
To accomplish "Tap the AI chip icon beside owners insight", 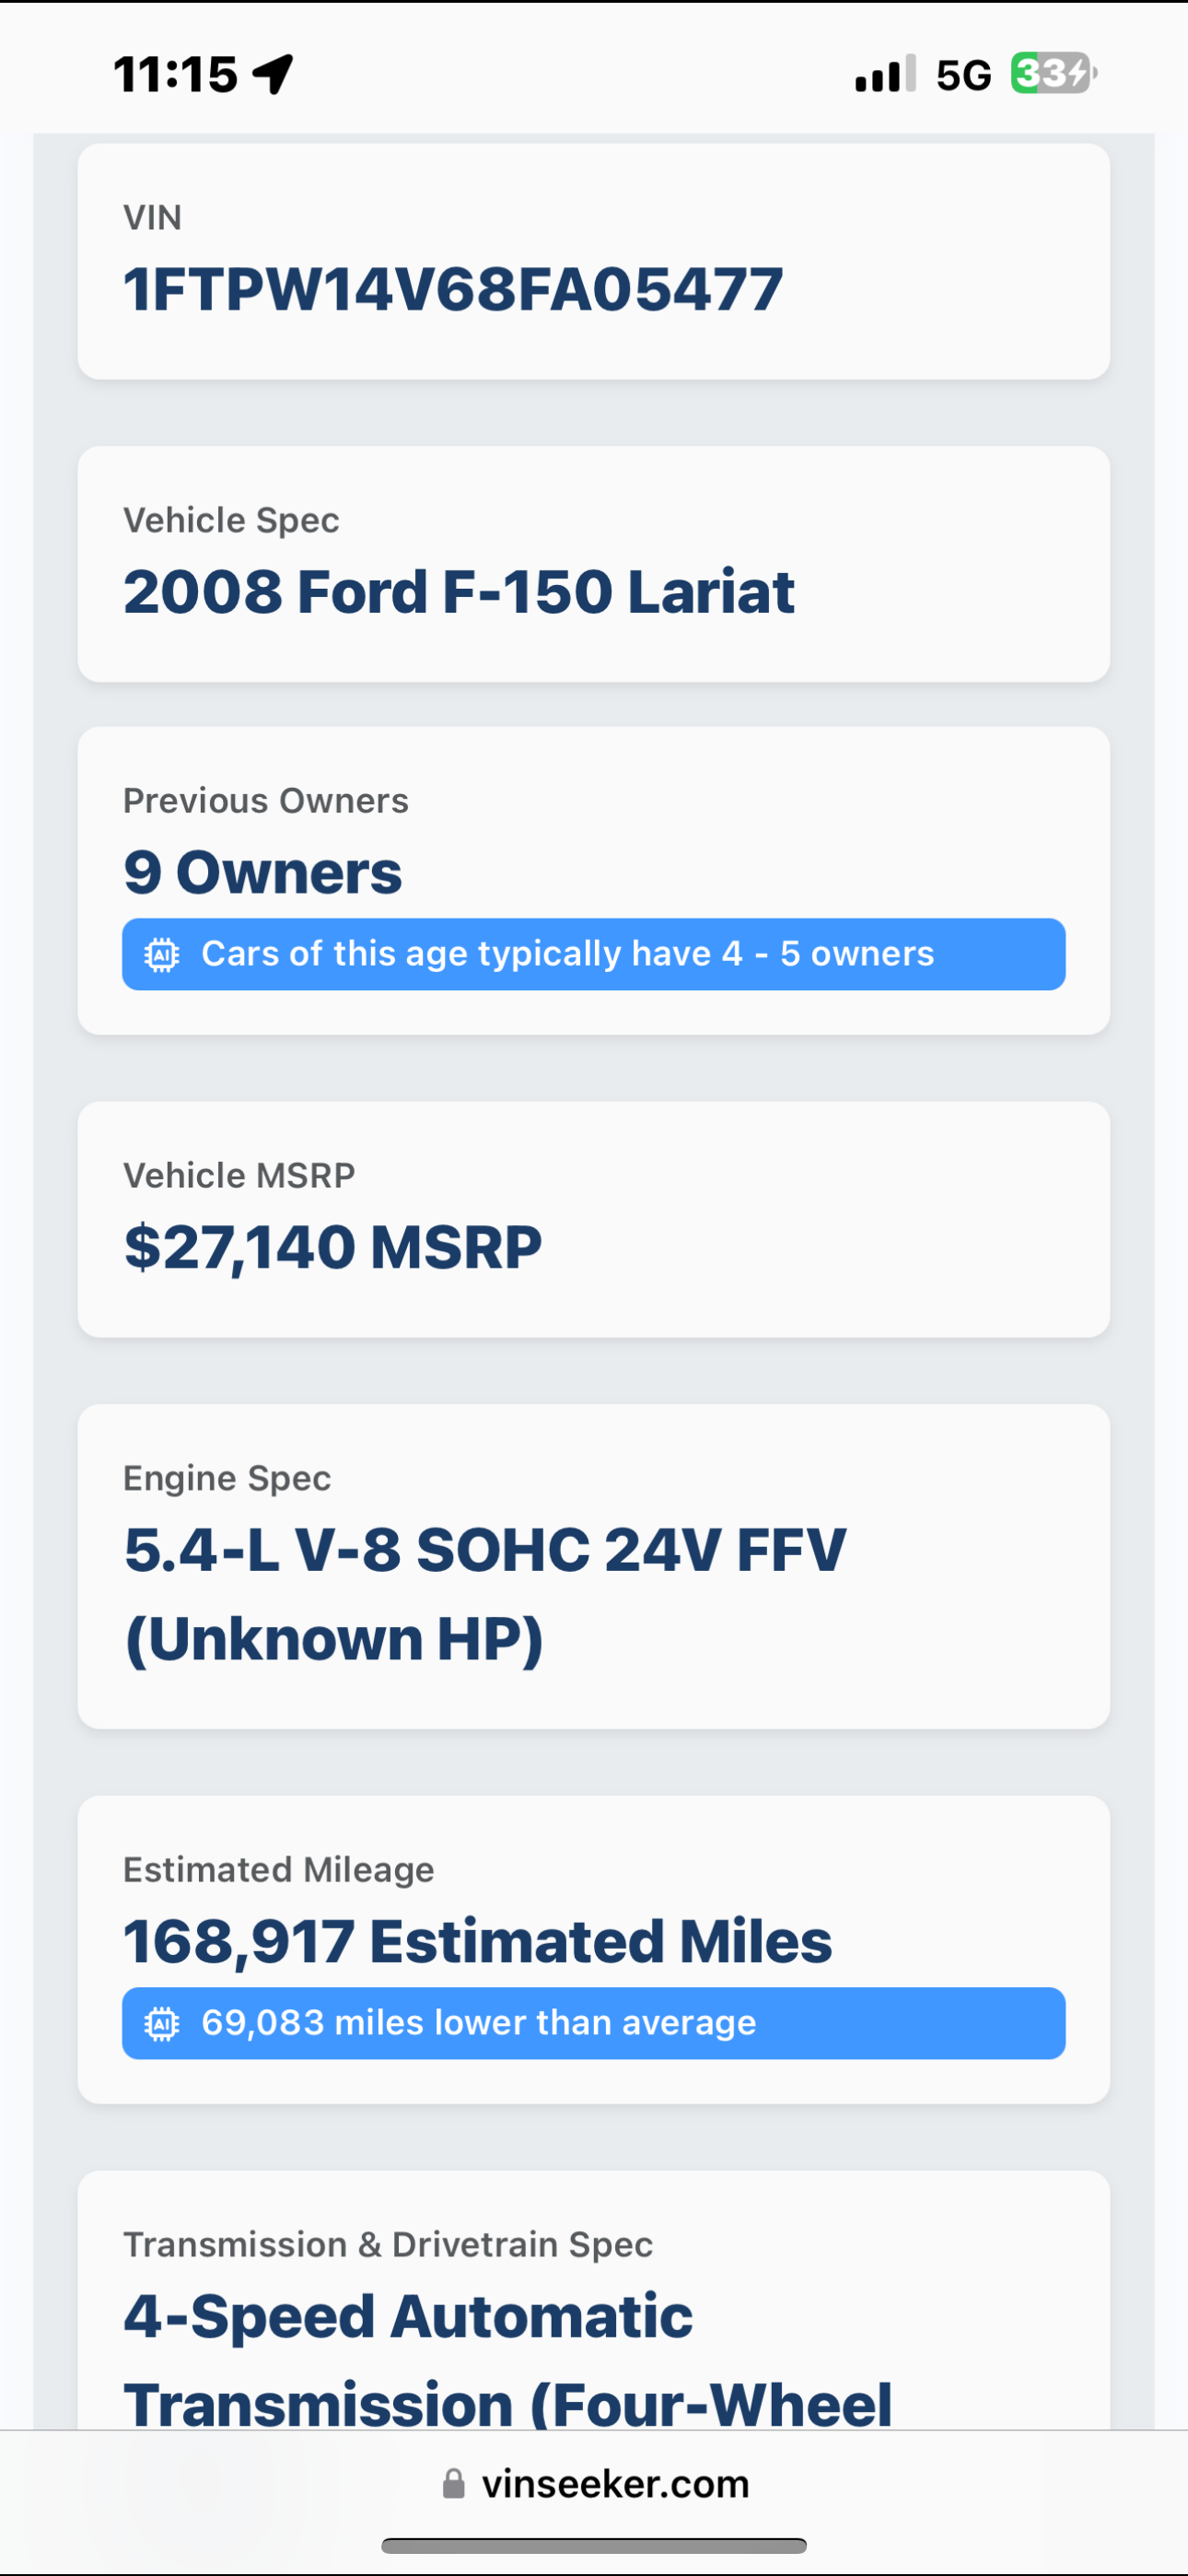I will (x=161, y=955).
